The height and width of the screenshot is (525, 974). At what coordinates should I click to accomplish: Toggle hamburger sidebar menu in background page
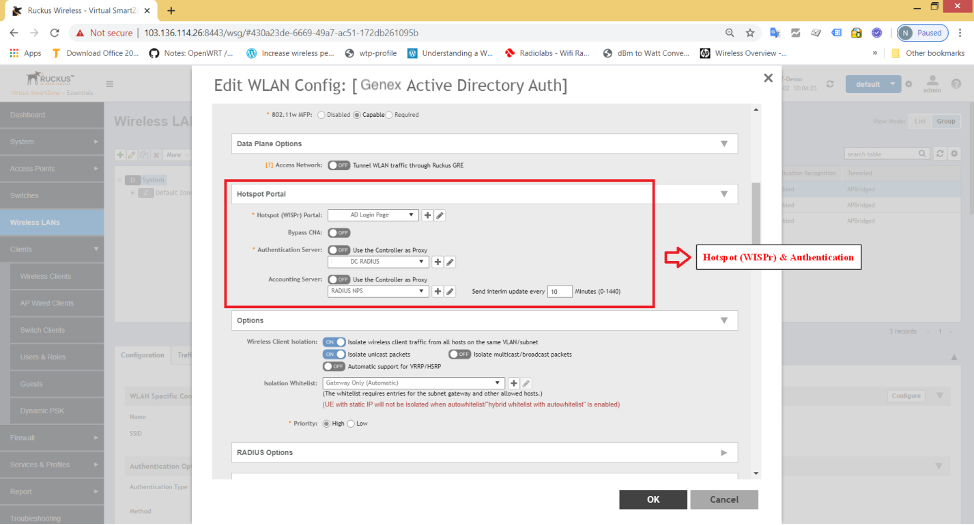tap(110, 84)
